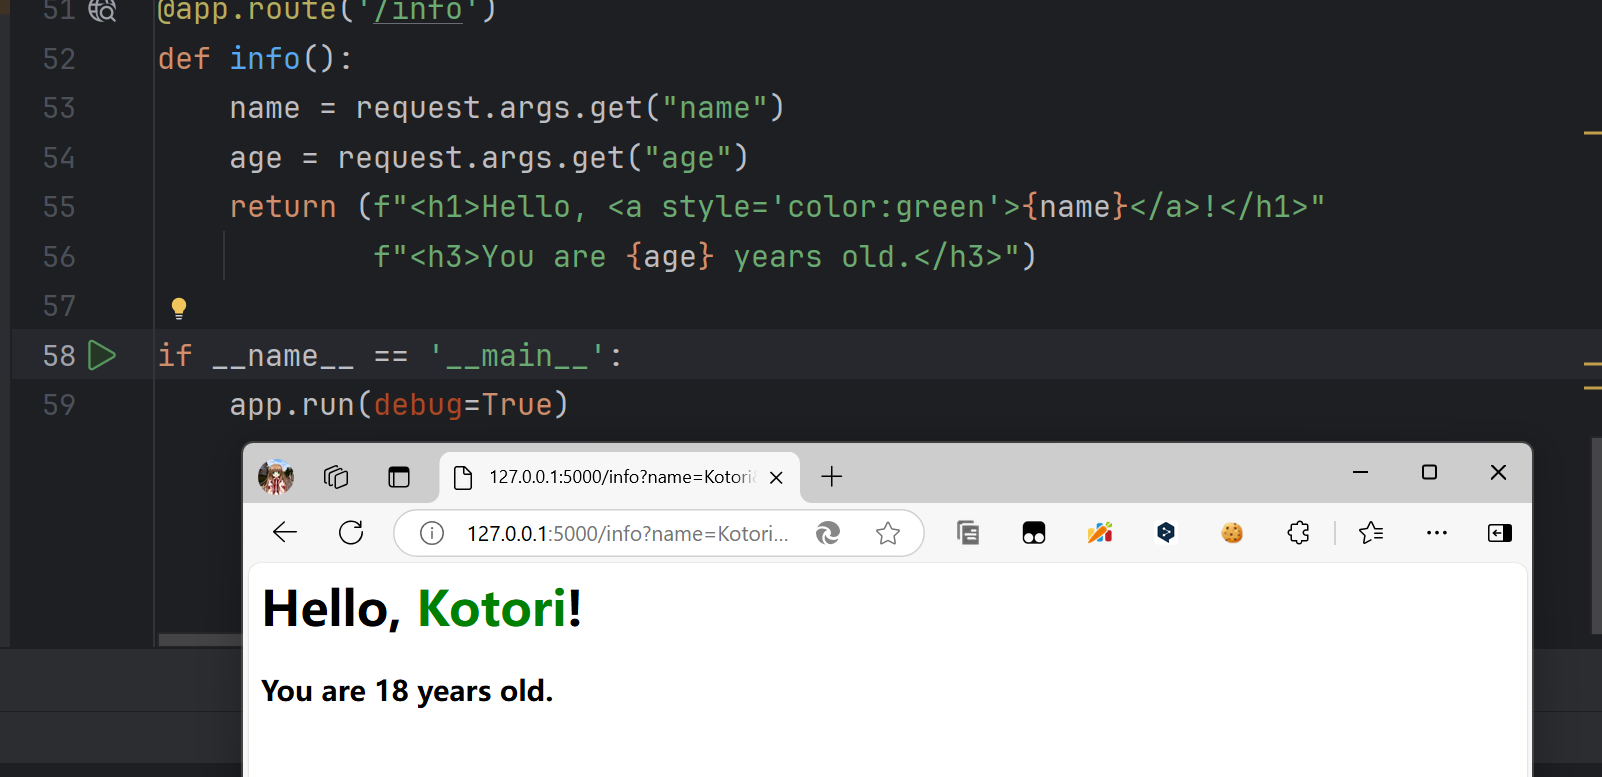Click the Tampermonkey extension icon

[x=1033, y=533]
